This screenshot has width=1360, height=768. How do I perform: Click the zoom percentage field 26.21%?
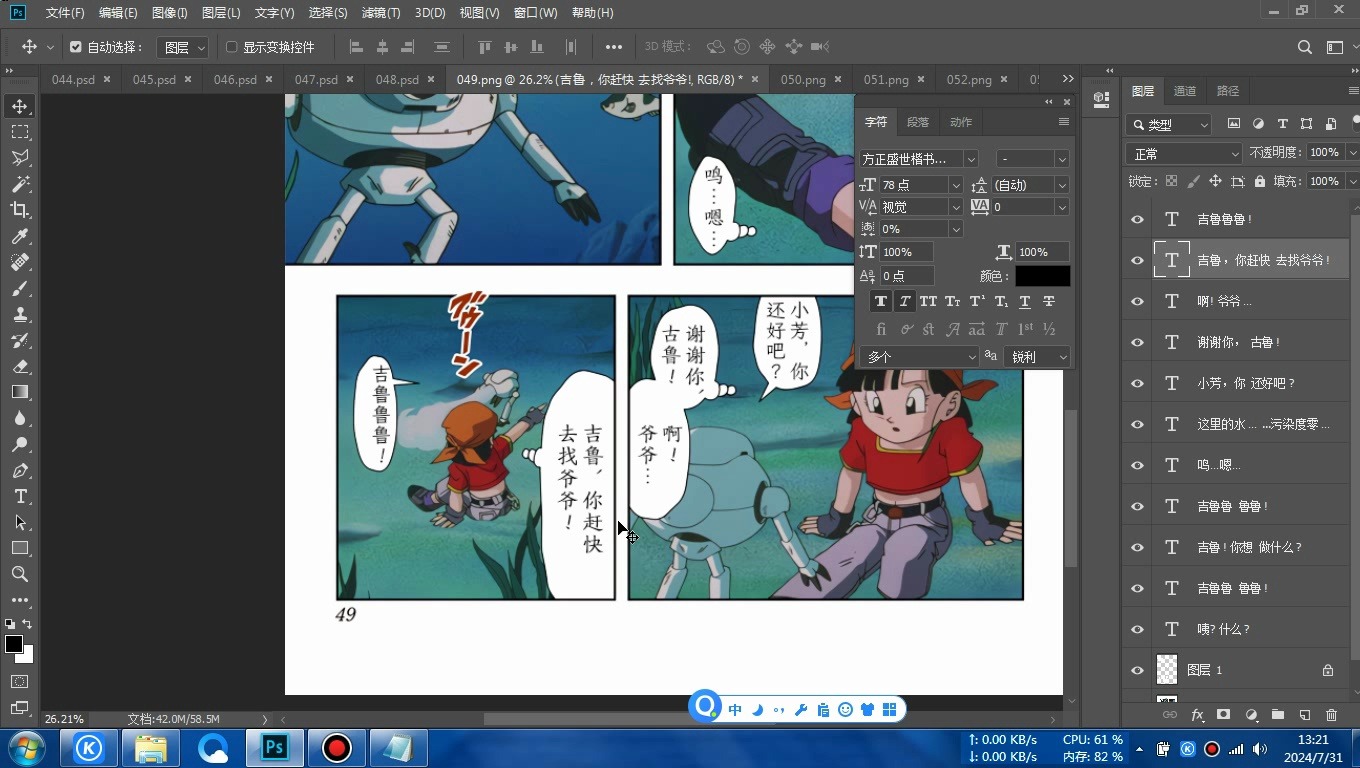click(x=64, y=719)
